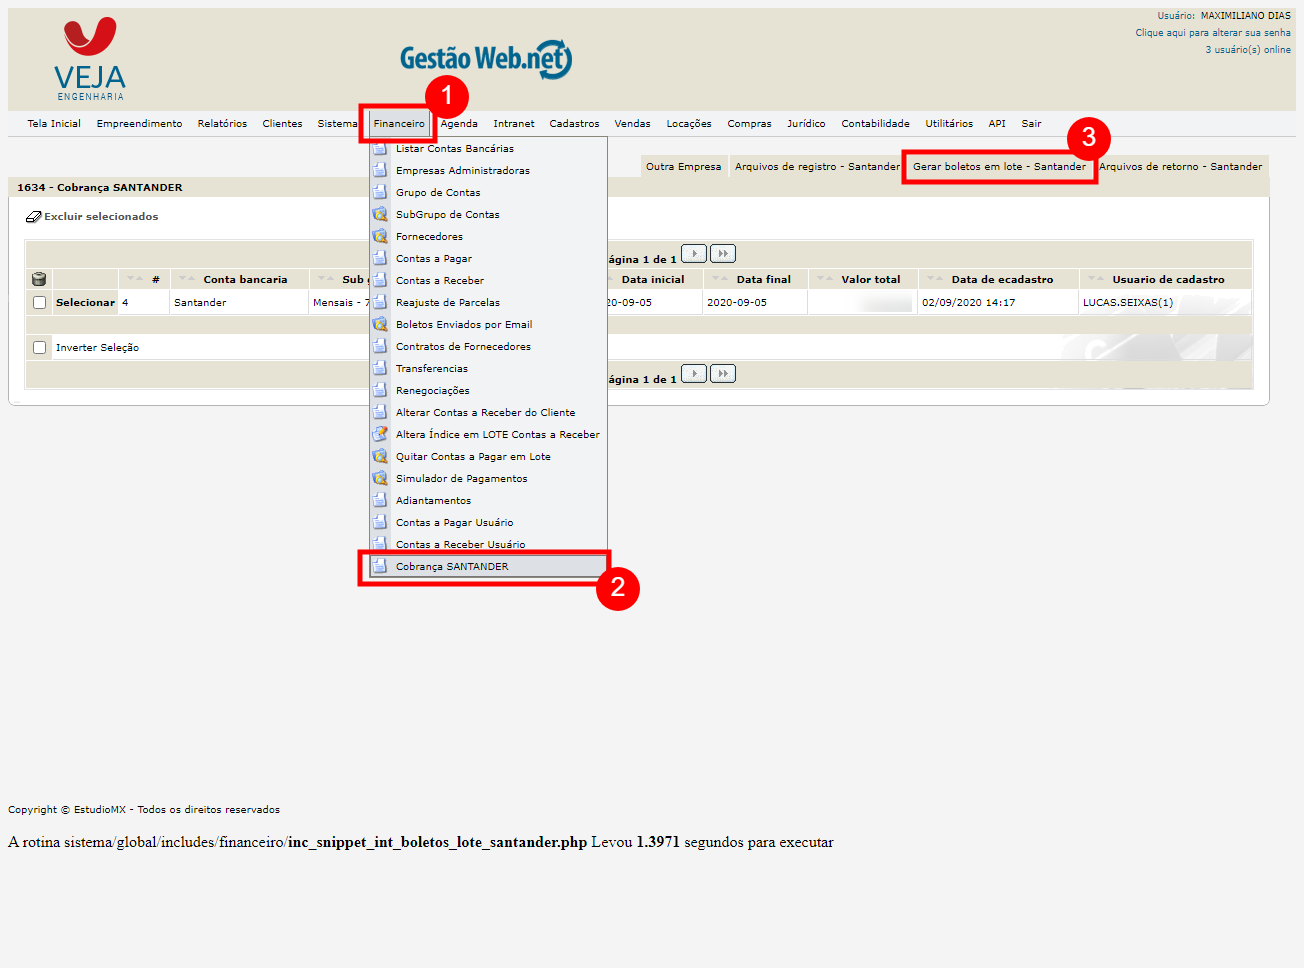Open the Arquivos de retorno - Santander tab
Viewport: 1304px width, 968px height.
(x=1180, y=167)
